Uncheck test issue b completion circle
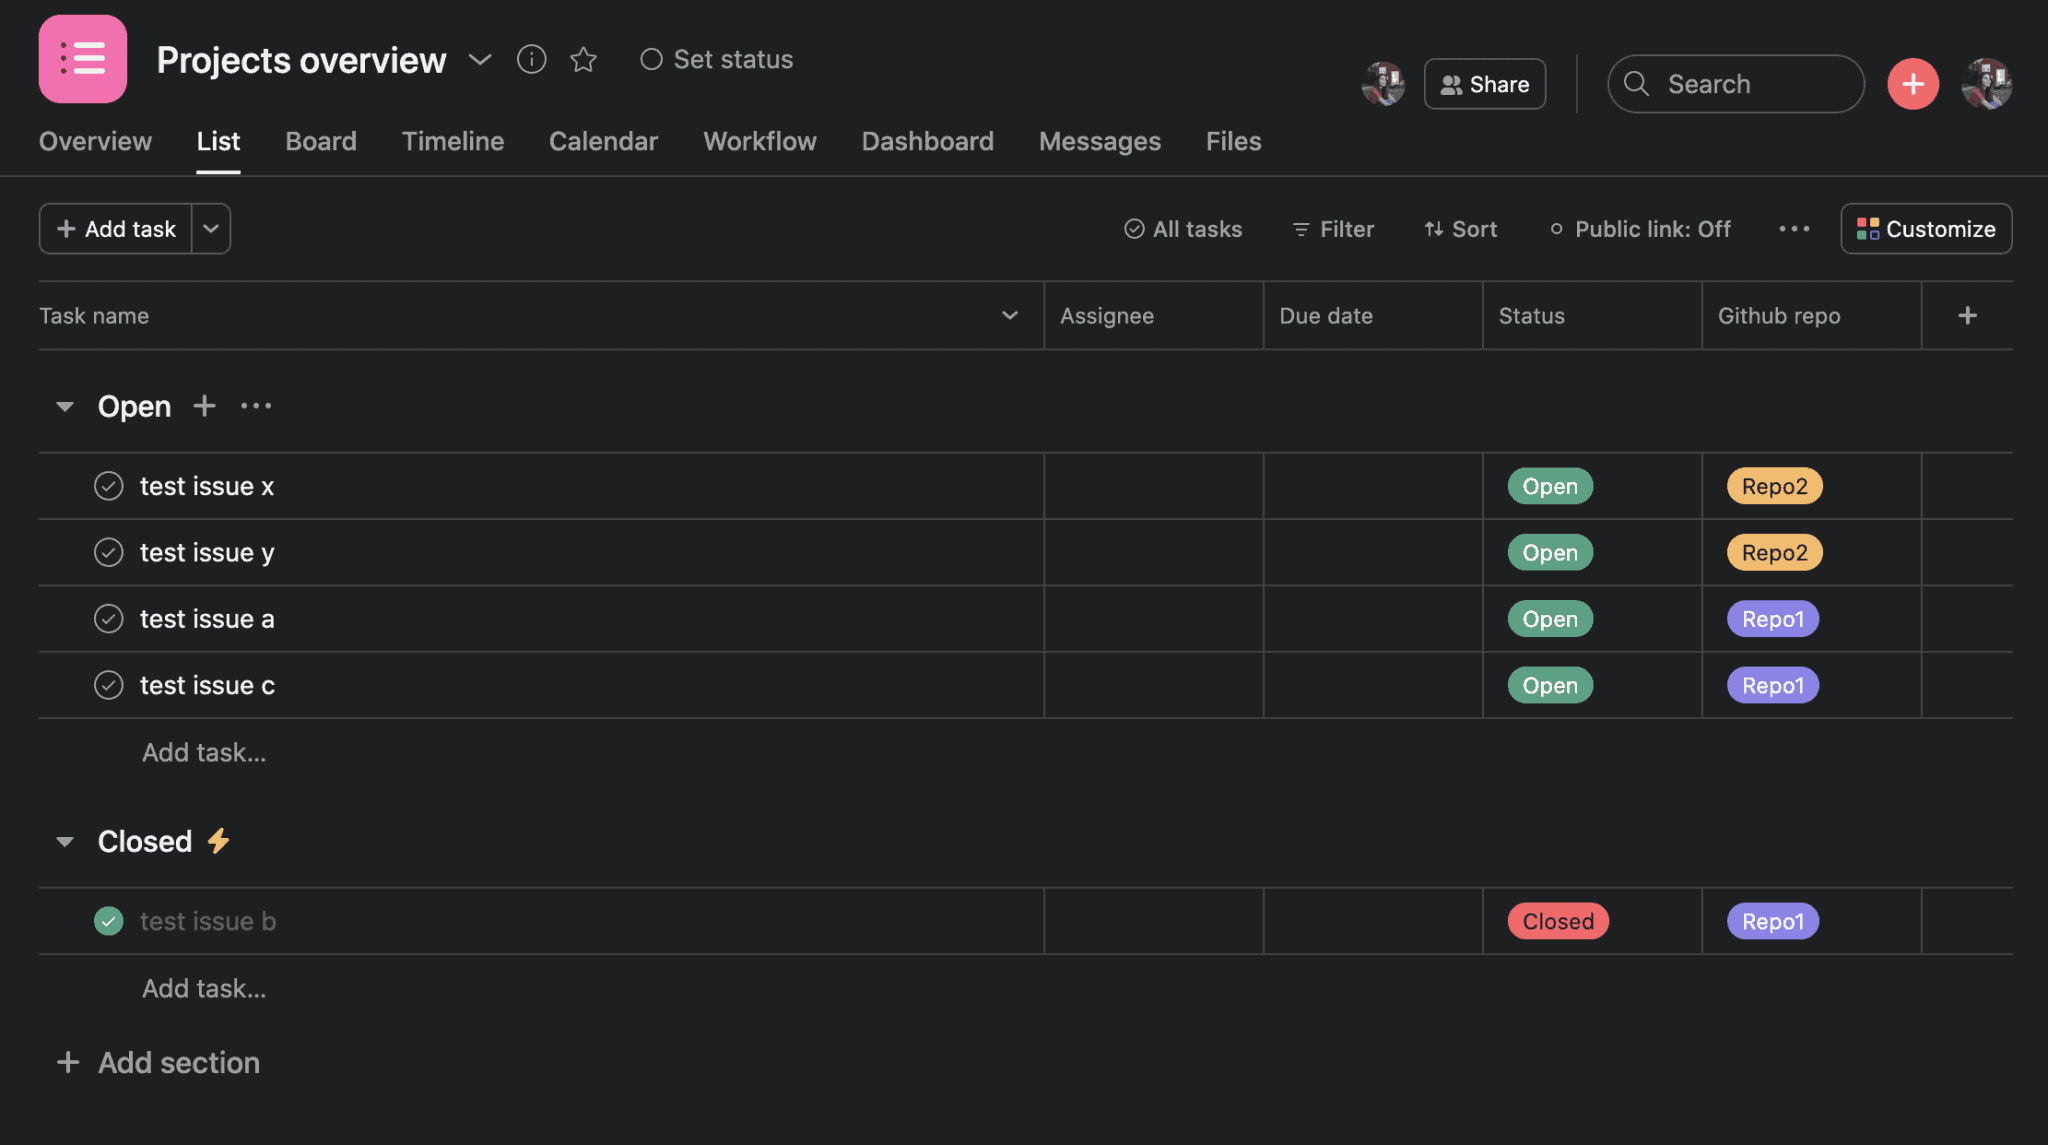Viewport: 2048px width, 1145px height. [108, 921]
